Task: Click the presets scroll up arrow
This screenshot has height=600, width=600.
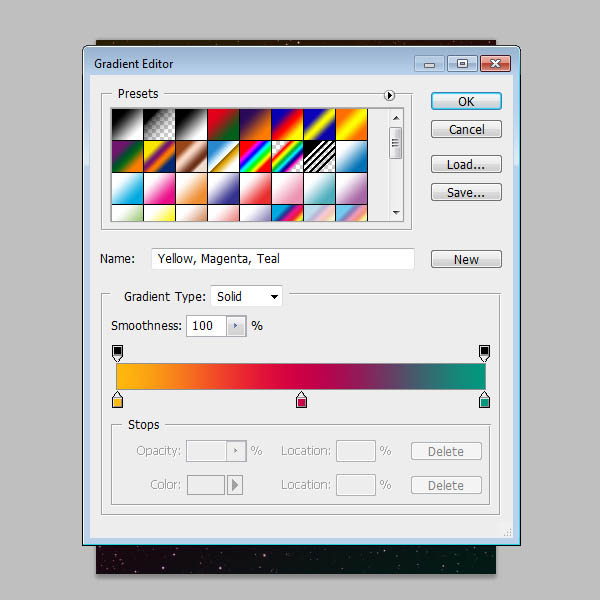Action: click(396, 118)
